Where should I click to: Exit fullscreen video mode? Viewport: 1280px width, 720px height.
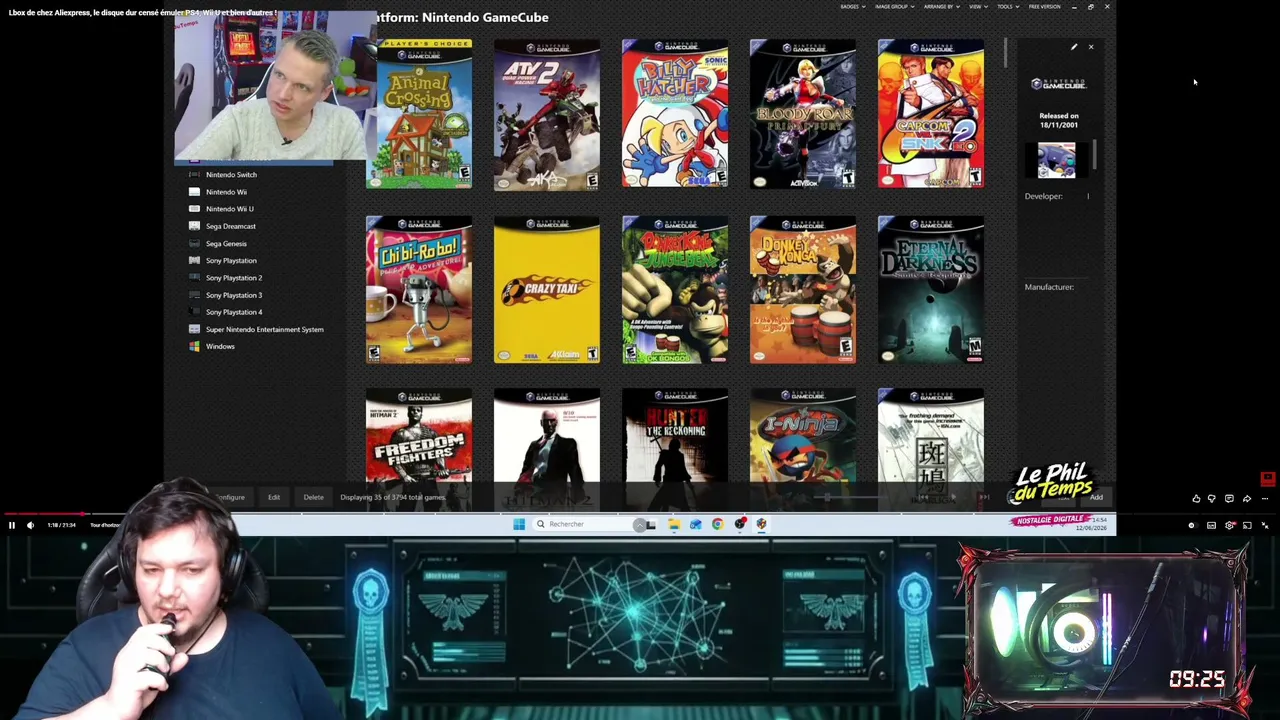(x=1265, y=525)
